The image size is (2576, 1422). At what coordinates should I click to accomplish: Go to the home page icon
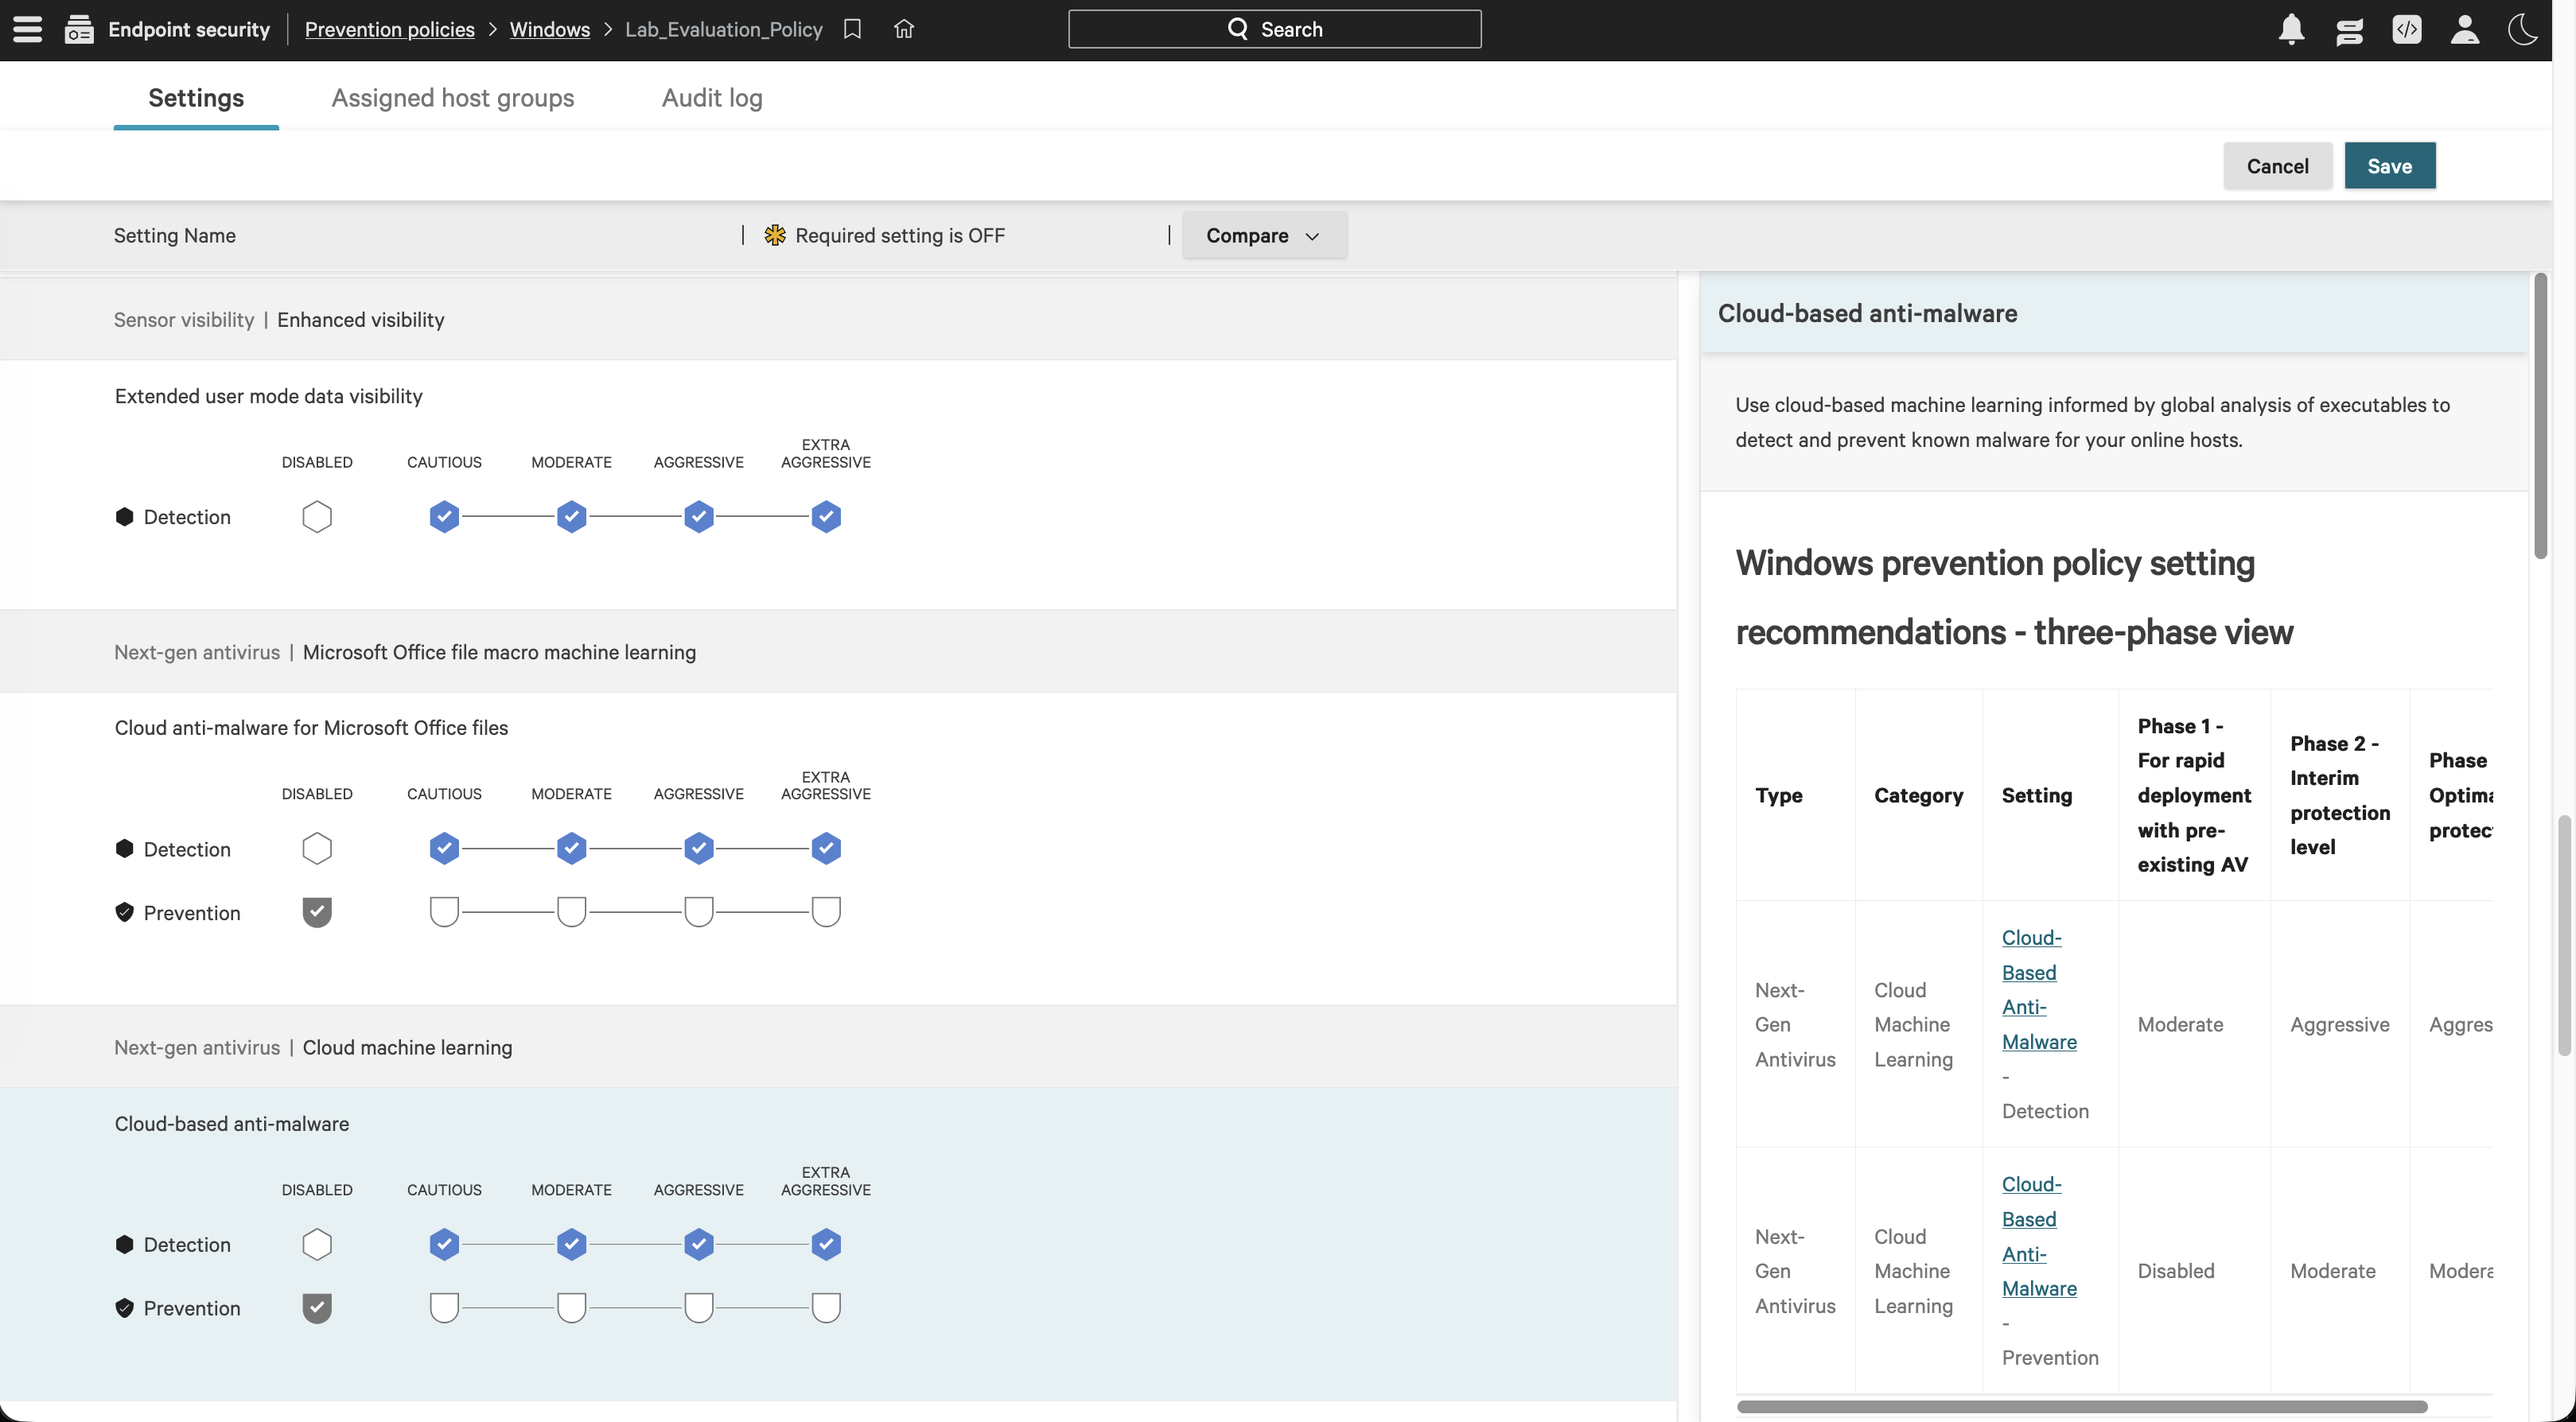(x=904, y=29)
